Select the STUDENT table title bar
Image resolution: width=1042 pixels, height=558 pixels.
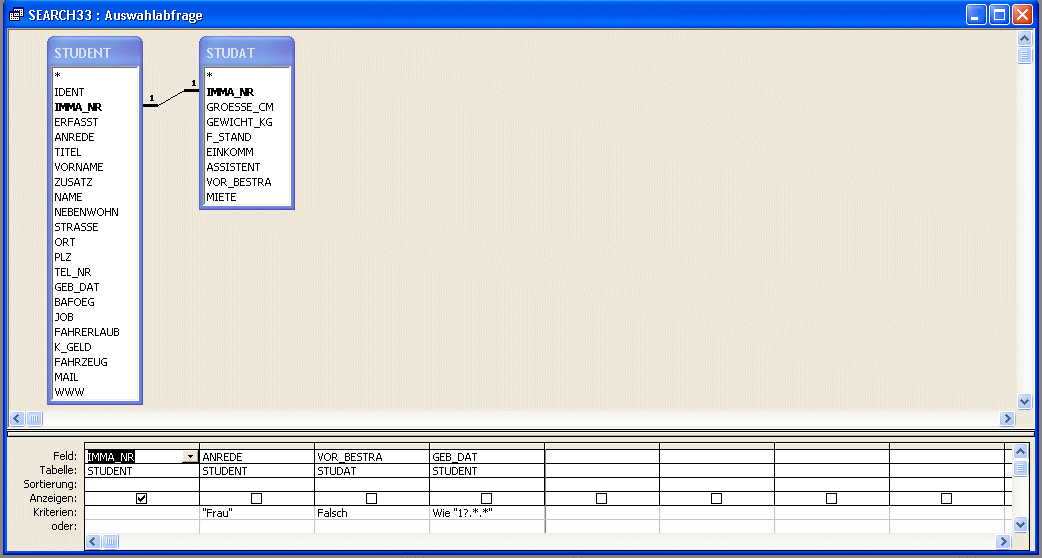95,52
